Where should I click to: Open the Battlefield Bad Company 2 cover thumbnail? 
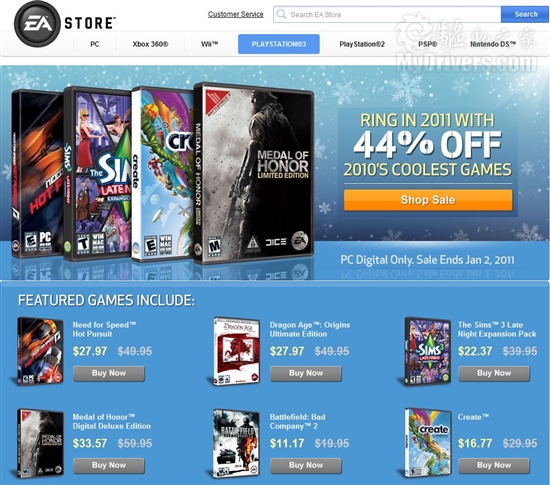pyautogui.click(x=237, y=443)
